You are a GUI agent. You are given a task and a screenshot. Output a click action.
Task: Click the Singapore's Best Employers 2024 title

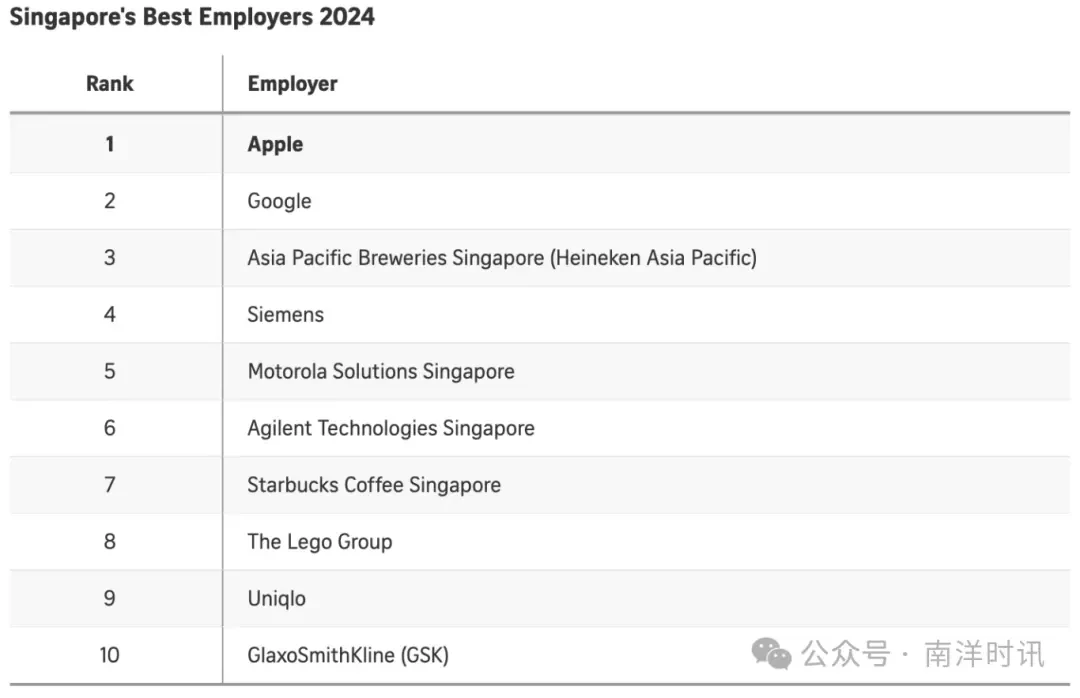(192, 17)
